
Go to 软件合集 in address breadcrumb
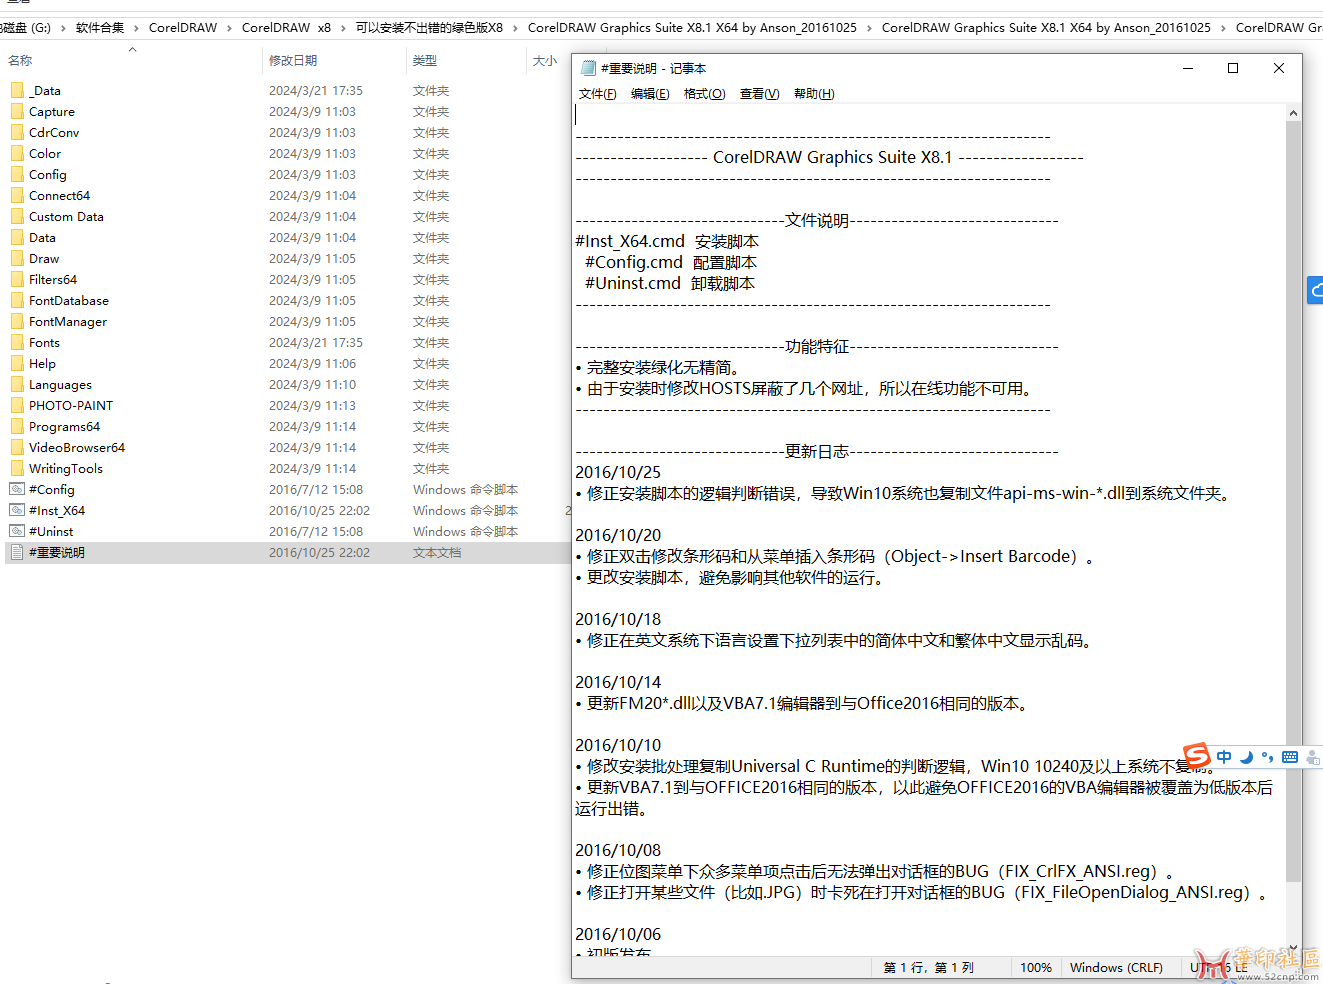100,28
